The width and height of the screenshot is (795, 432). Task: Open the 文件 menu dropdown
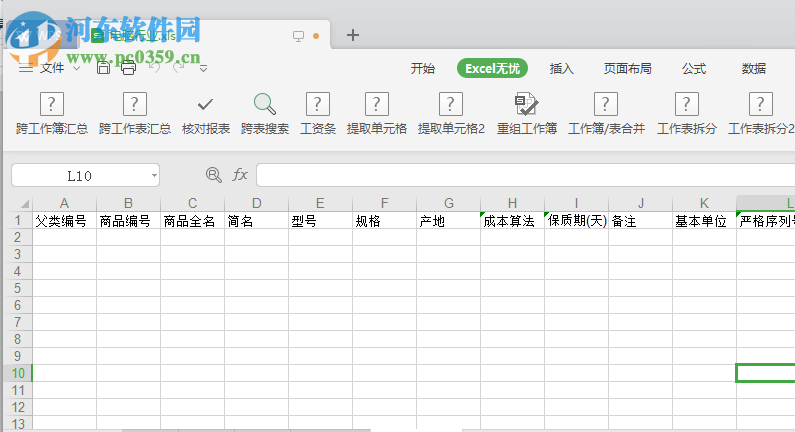point(59,67)
